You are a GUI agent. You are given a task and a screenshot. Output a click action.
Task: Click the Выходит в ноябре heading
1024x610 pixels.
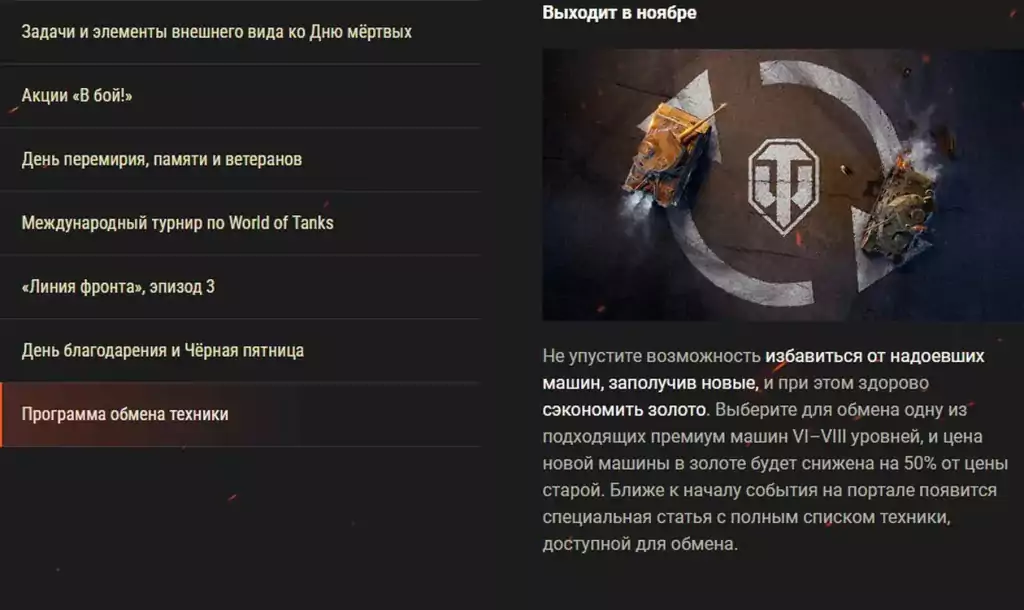[619, 12]
